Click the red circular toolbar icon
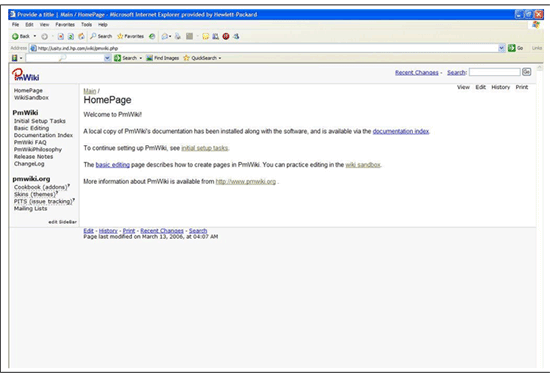The height and width of the screenshot is (378, 550). (226, 36)
